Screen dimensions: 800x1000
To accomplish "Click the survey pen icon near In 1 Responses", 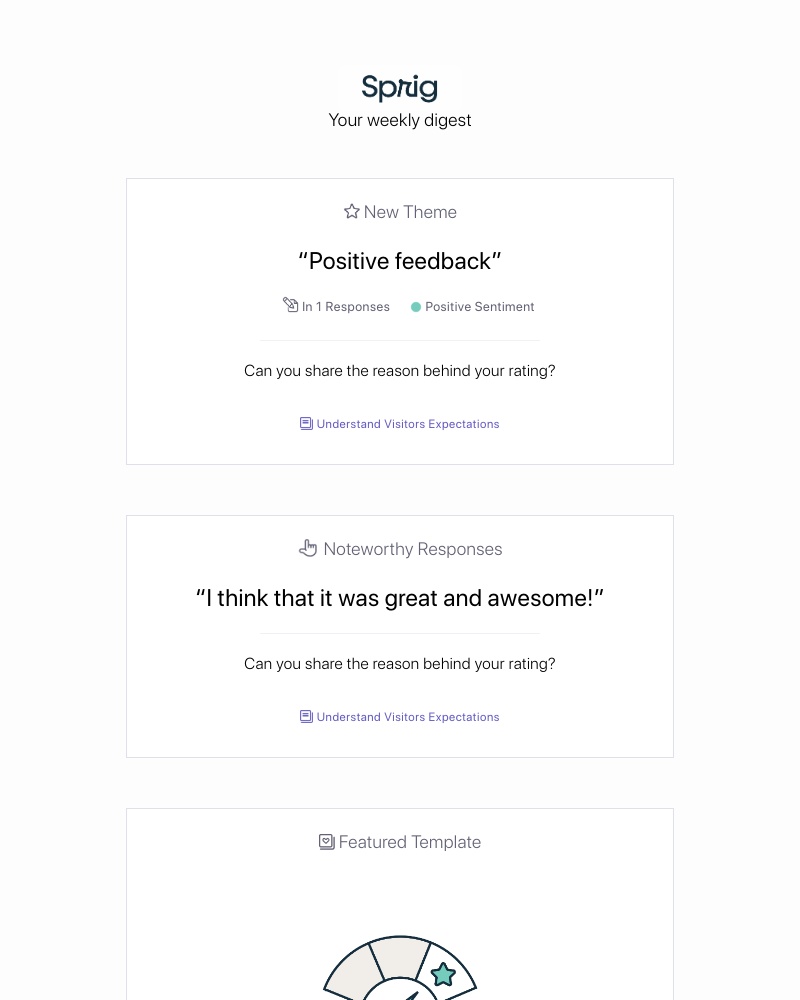I will tap(291, 305).
